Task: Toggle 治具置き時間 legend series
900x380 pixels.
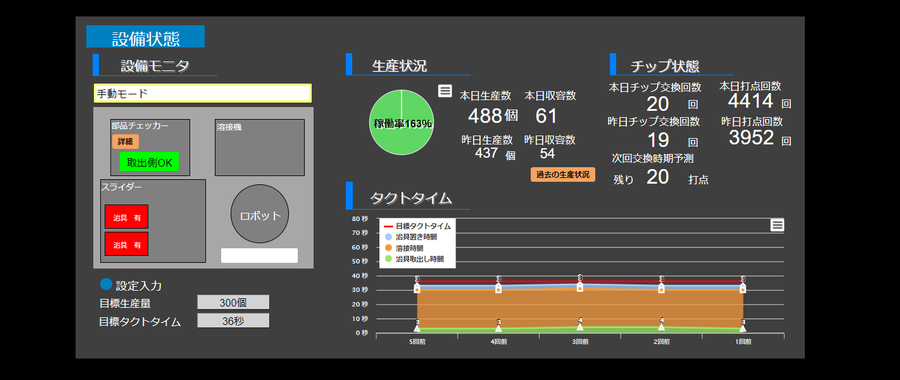Action: (410, 237)
